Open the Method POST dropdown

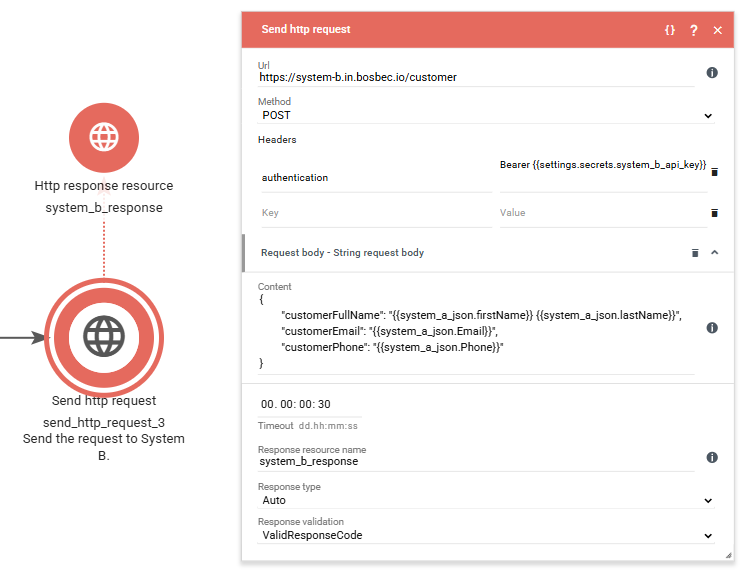click(486, 116)
